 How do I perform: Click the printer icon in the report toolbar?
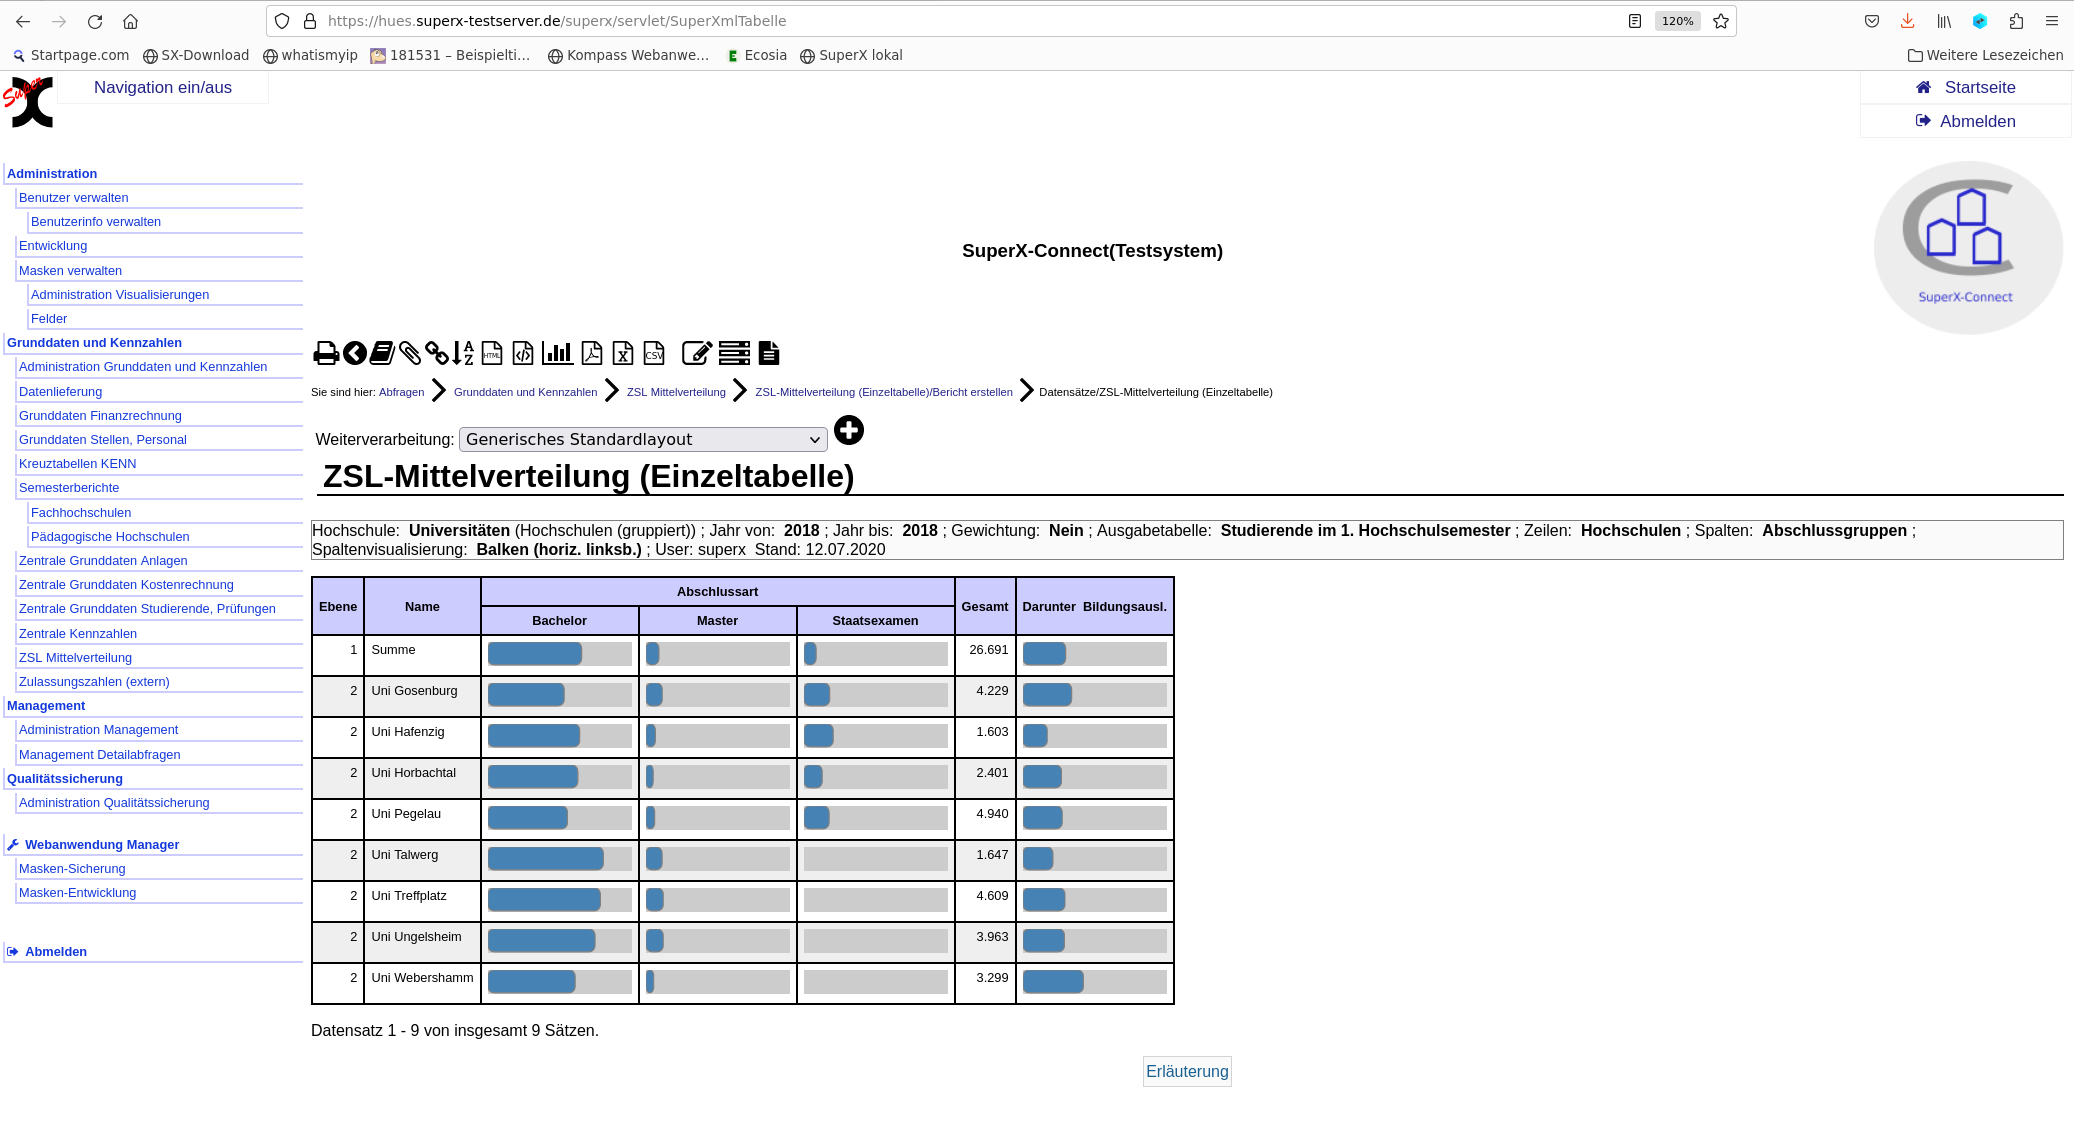coord(326,353)
